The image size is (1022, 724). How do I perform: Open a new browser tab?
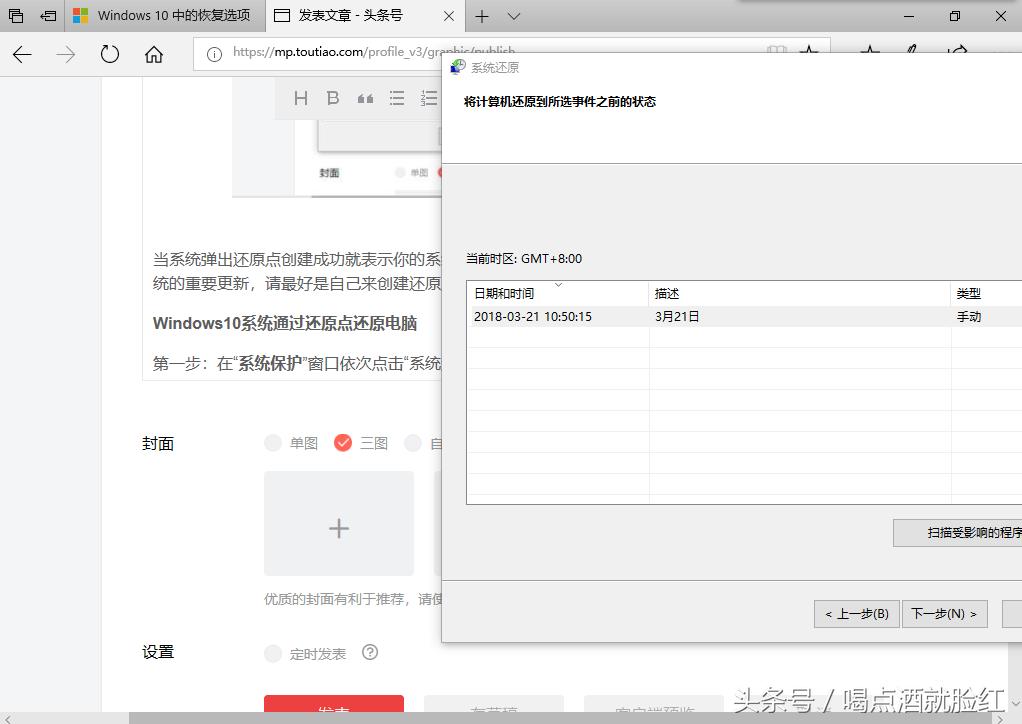pyautogui.click(x=483, y=16)
